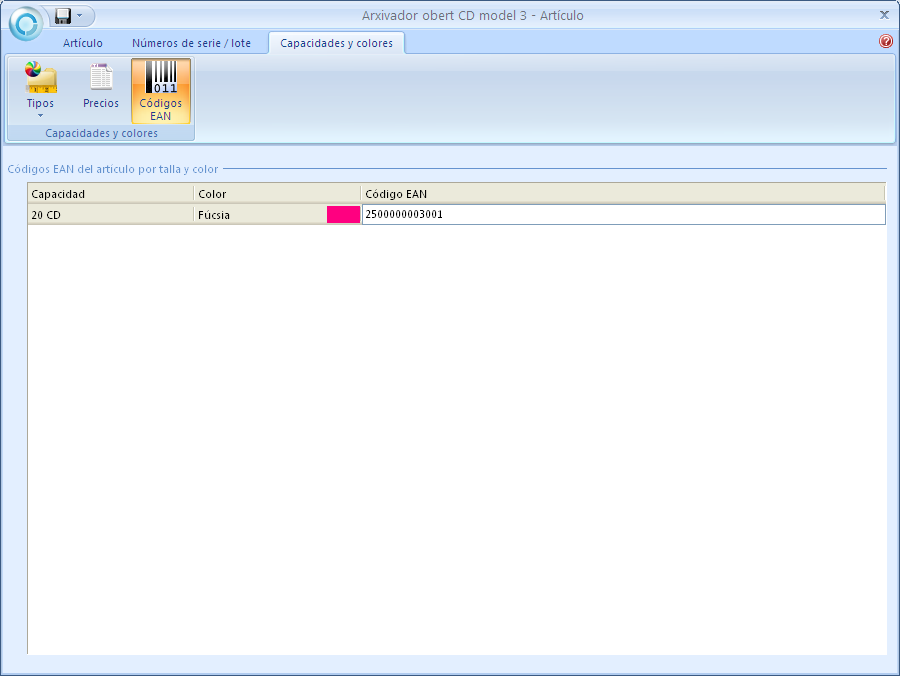
Task: Go to Números de serie / lote tab
Action: pos(191,43)
